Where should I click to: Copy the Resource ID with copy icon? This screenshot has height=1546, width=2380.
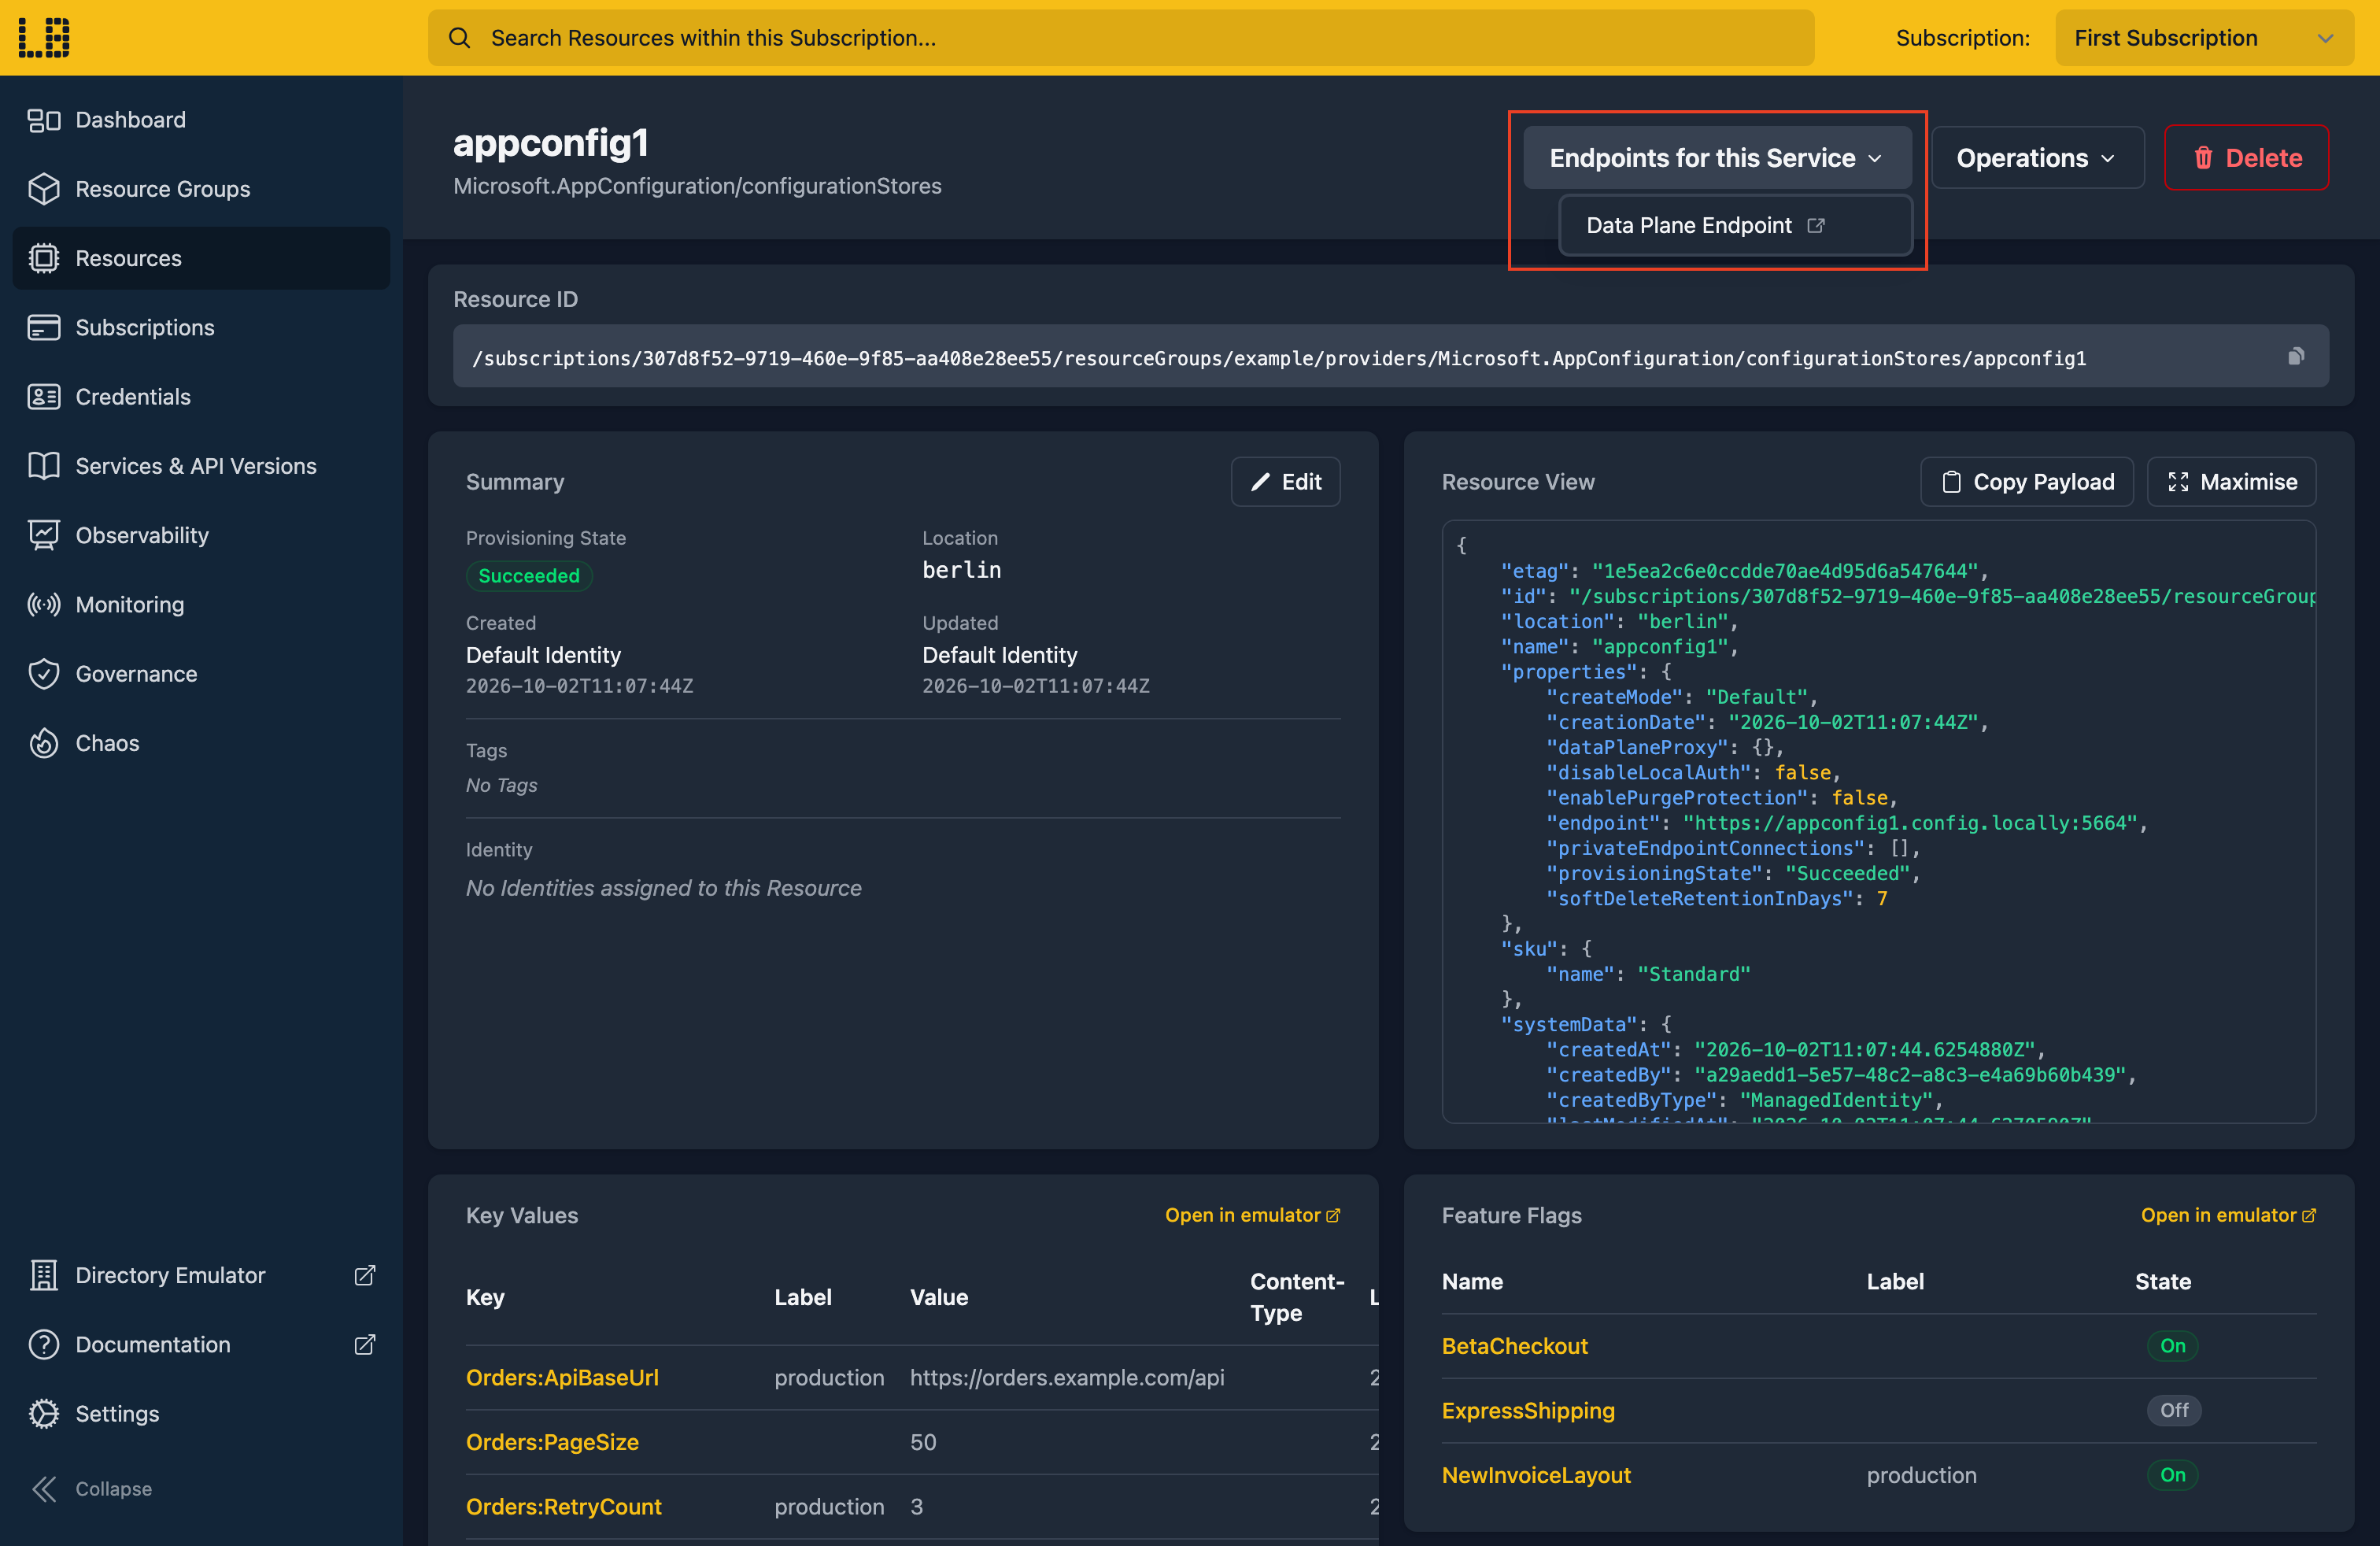pyautogui.click(x=2296, y=356)
